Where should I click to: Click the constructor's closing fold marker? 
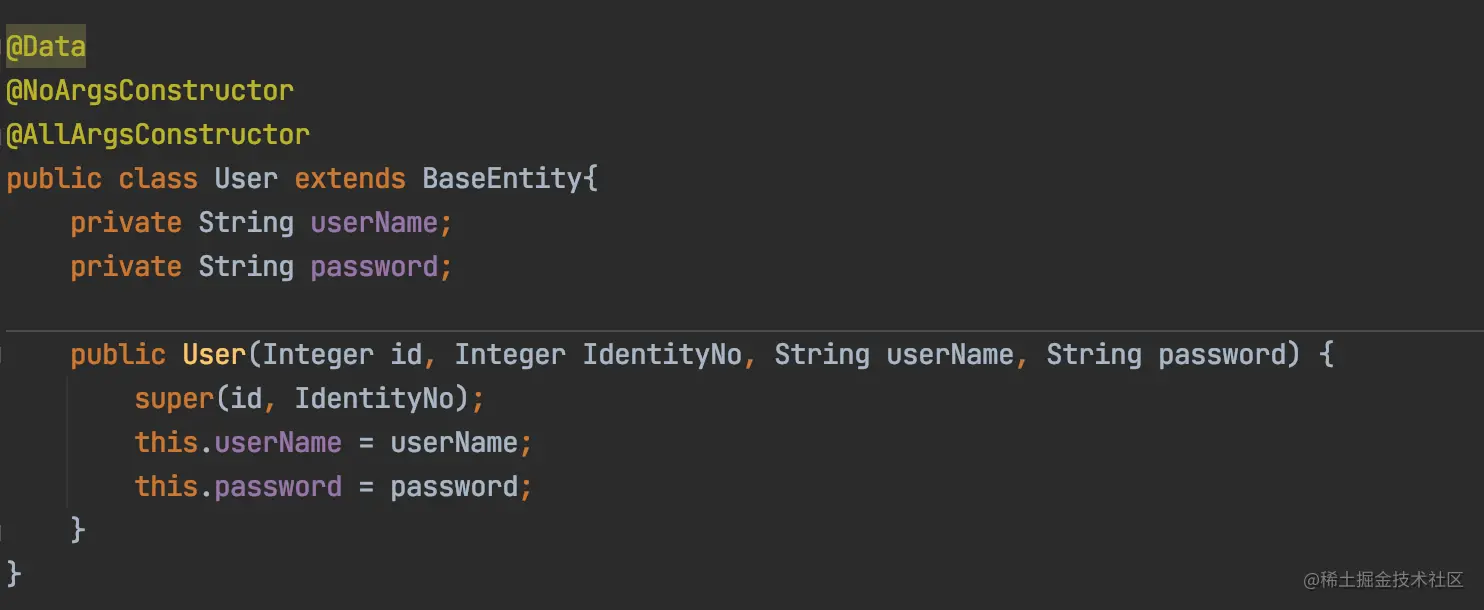(x=3, y=530)
